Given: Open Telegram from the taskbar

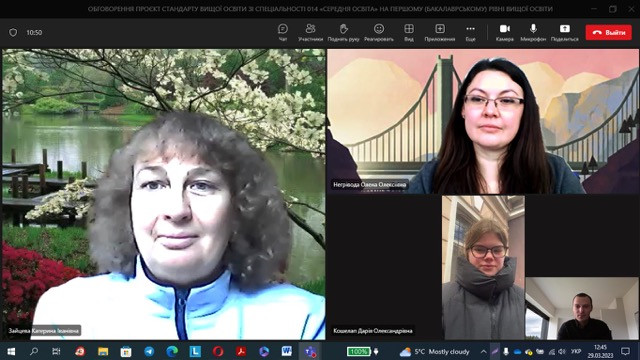Looking at the screenshot, I should coord(149,351).
